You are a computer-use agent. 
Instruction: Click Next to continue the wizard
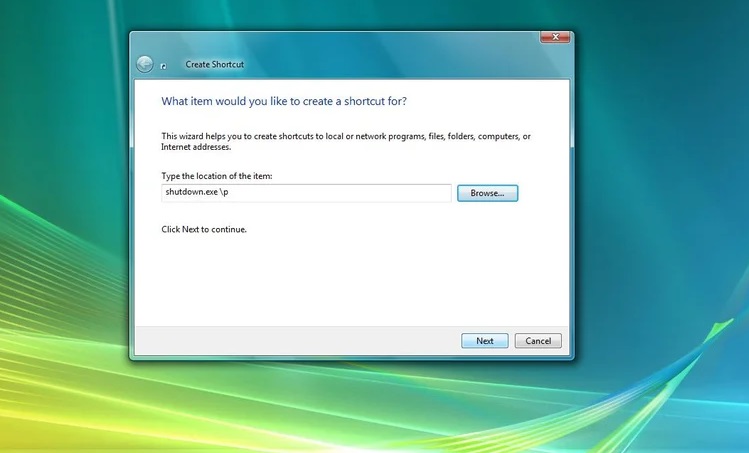click(x=484, y=341)
